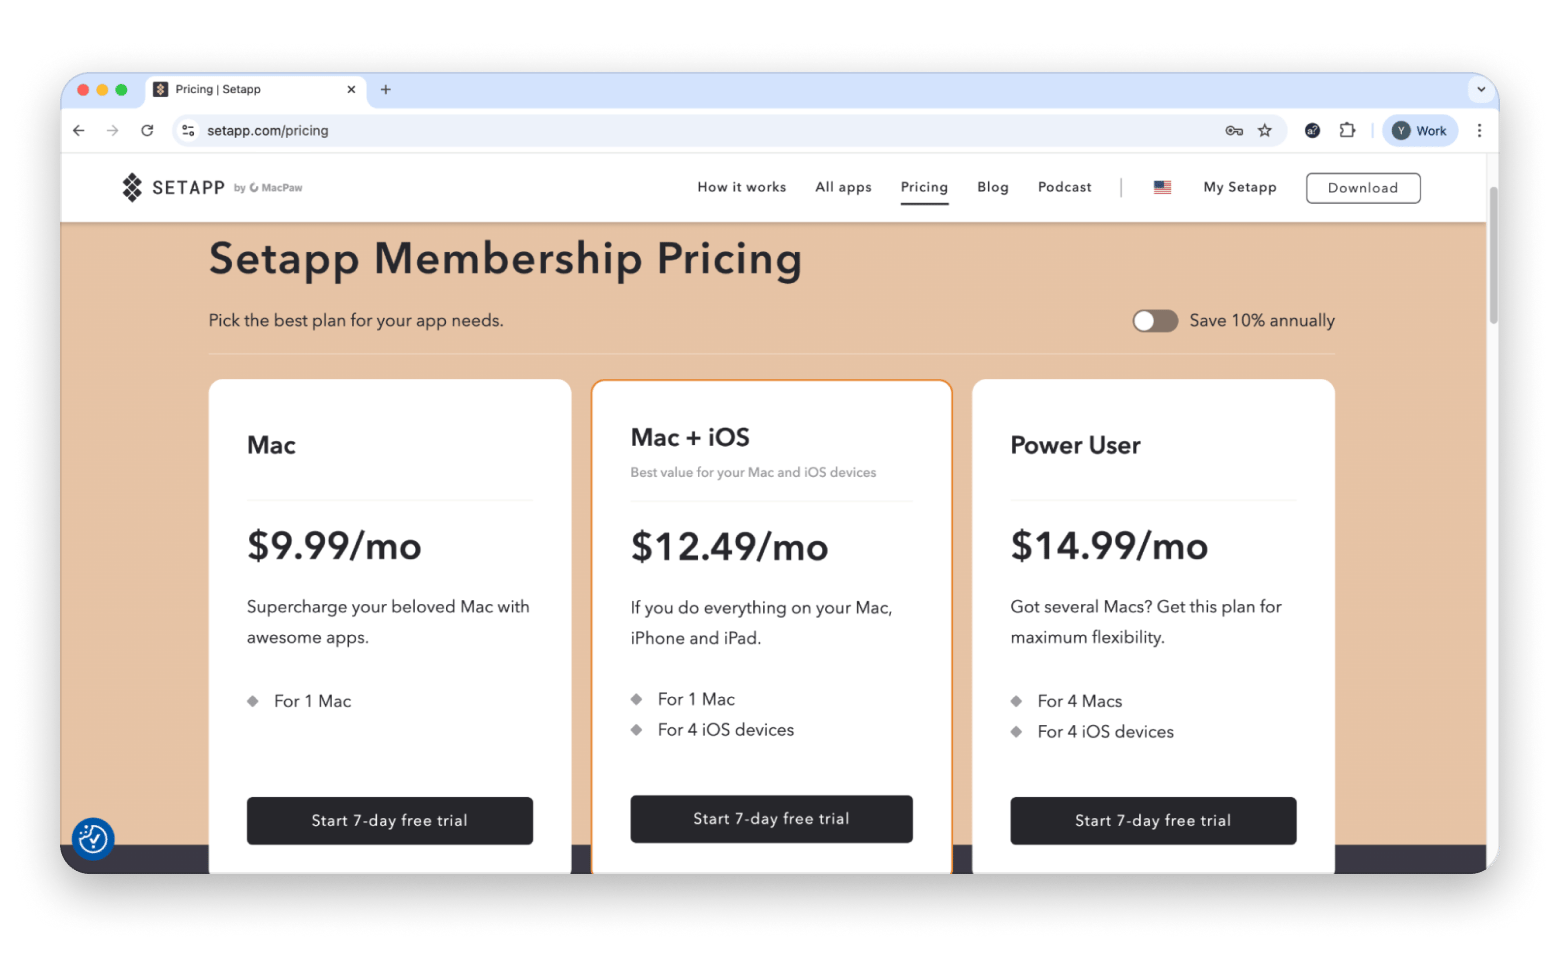Open the password manager key icon
This screenshot has width=1560, height=954.
point(1234,130)
